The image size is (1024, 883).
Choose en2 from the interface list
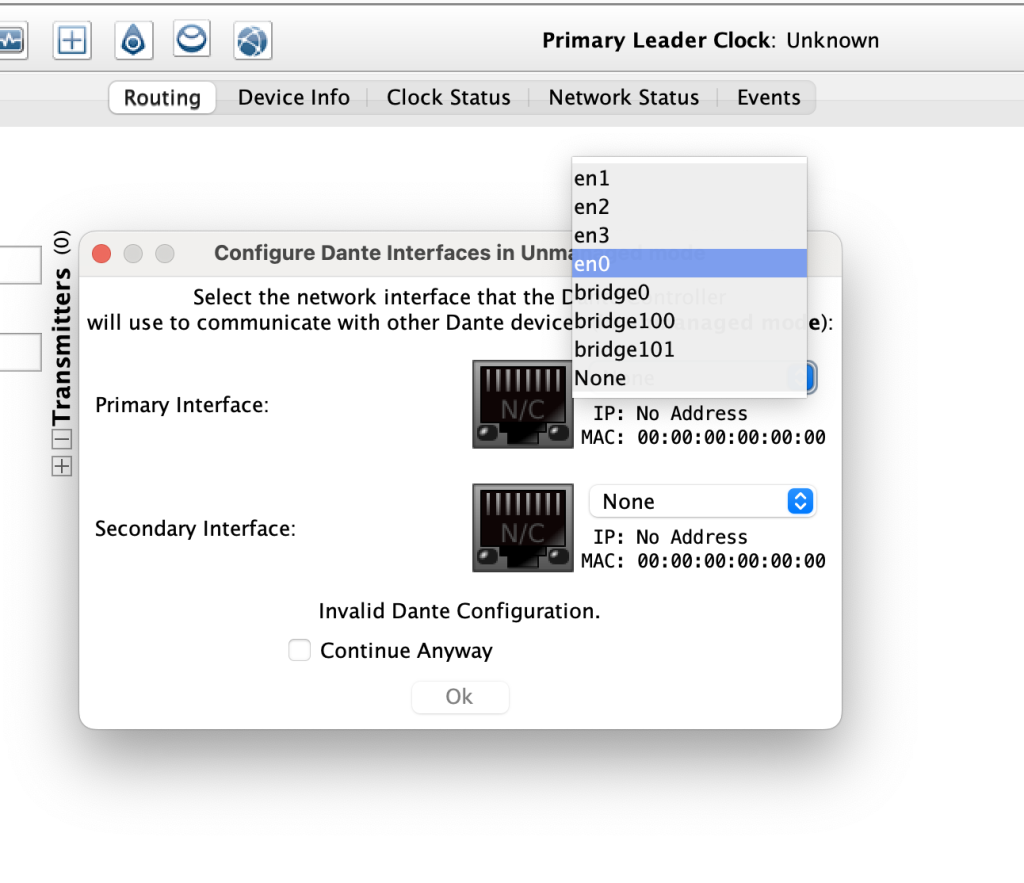click(x=689, y=206)
